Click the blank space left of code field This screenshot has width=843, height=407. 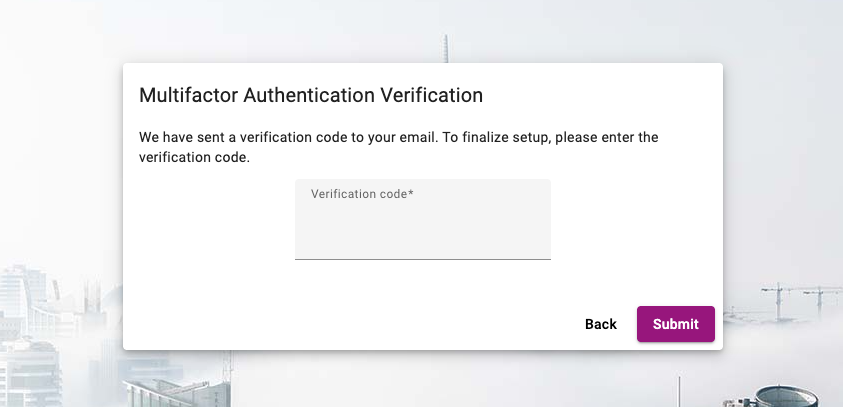pyautogui.click(x=215, y=220)
